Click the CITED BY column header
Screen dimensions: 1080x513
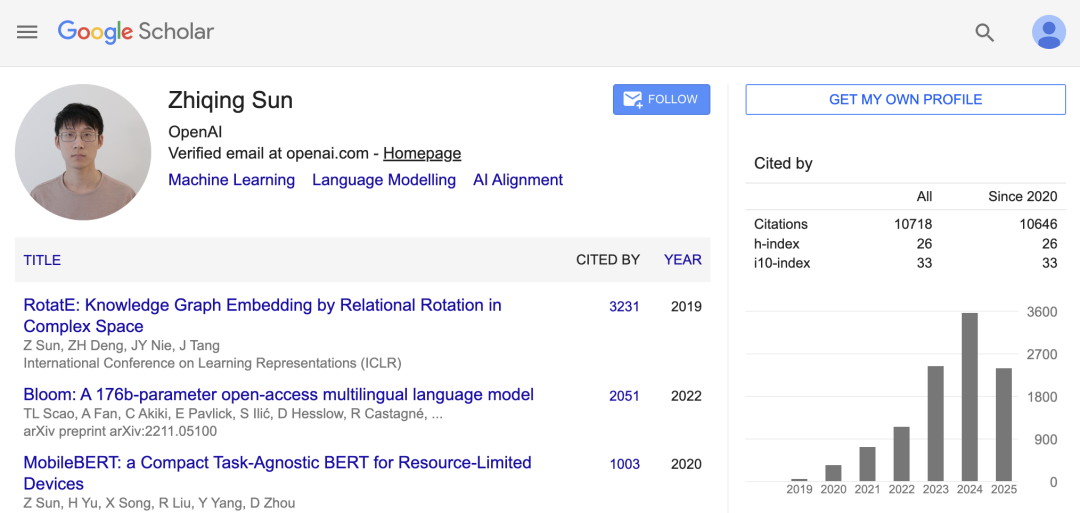point(608,260)
